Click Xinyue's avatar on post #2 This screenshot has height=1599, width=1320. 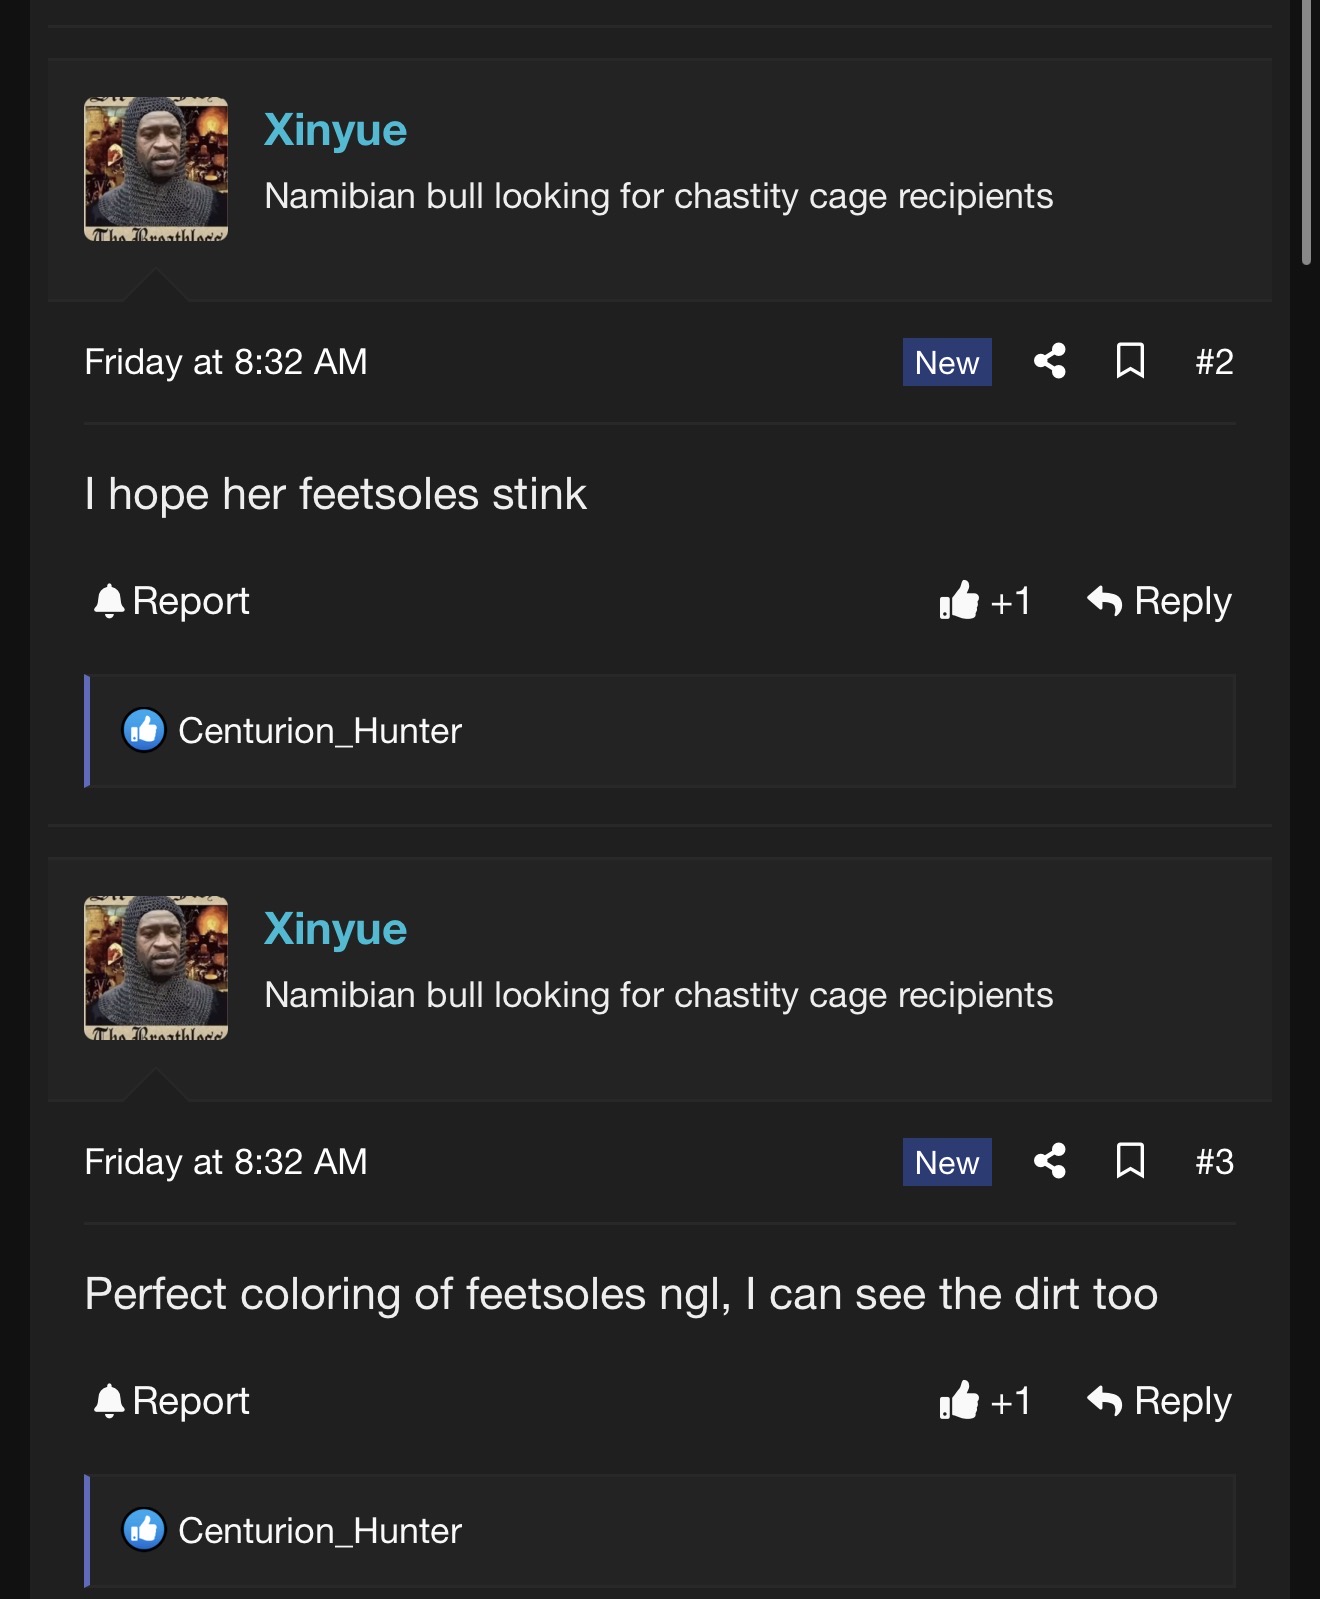(156, 169)
